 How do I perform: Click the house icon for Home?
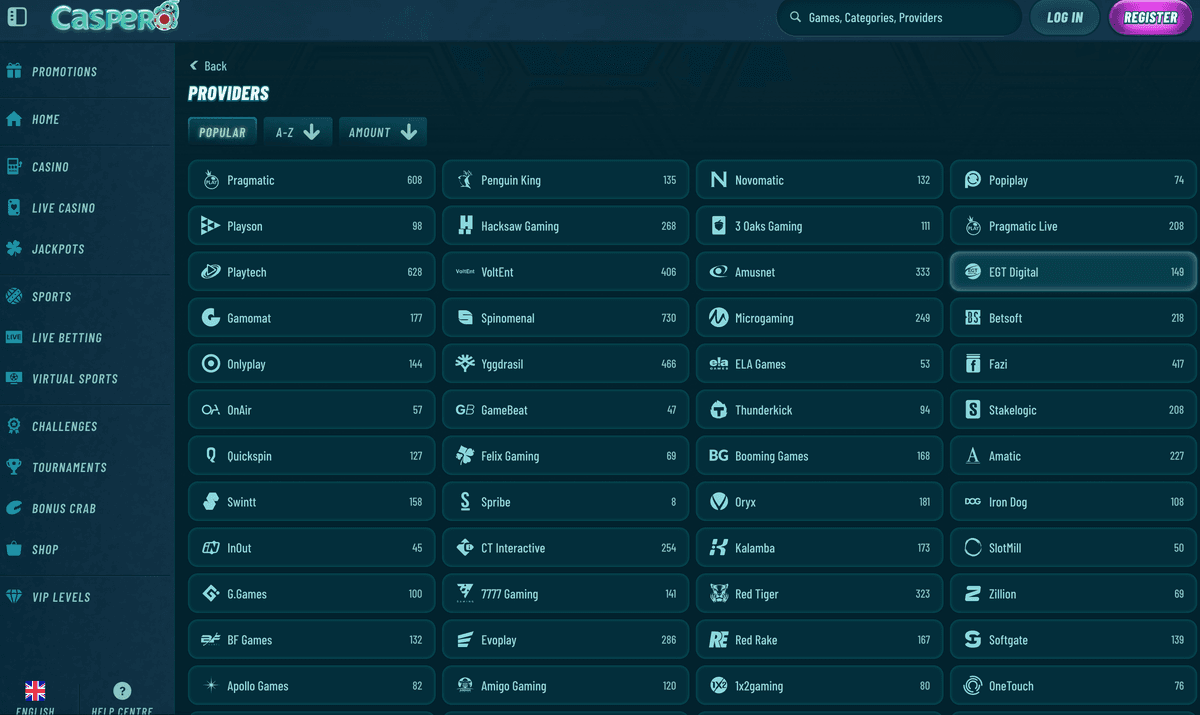point(14,119)
